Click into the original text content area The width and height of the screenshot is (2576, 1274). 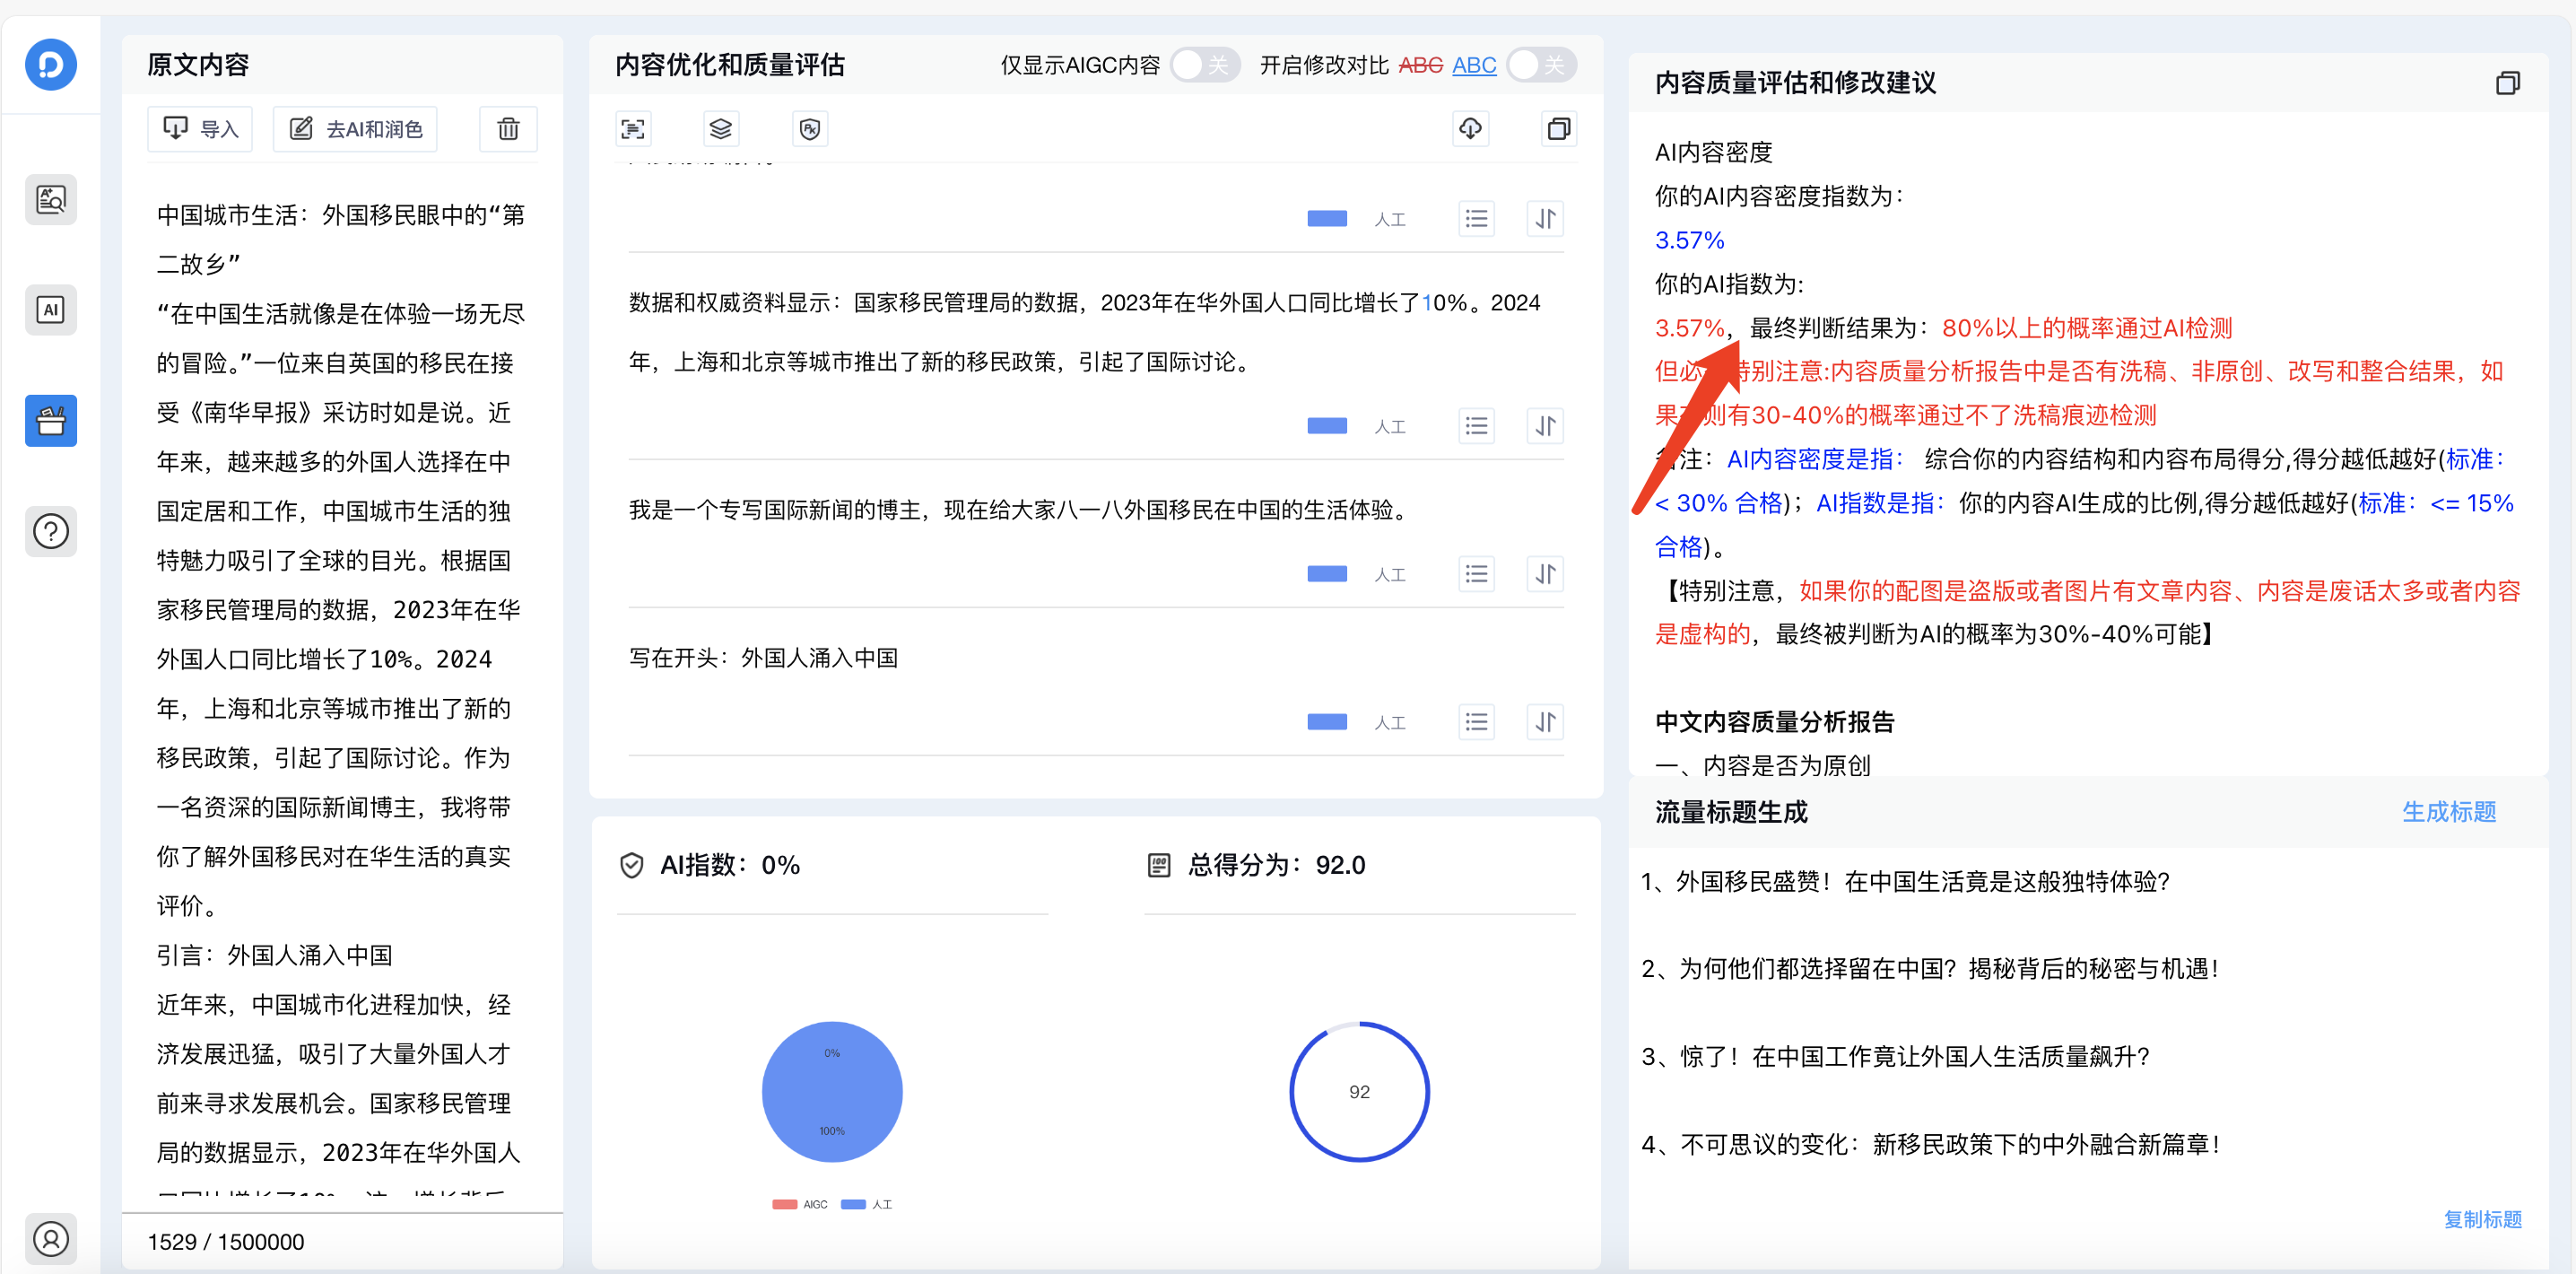coord(341,690)
